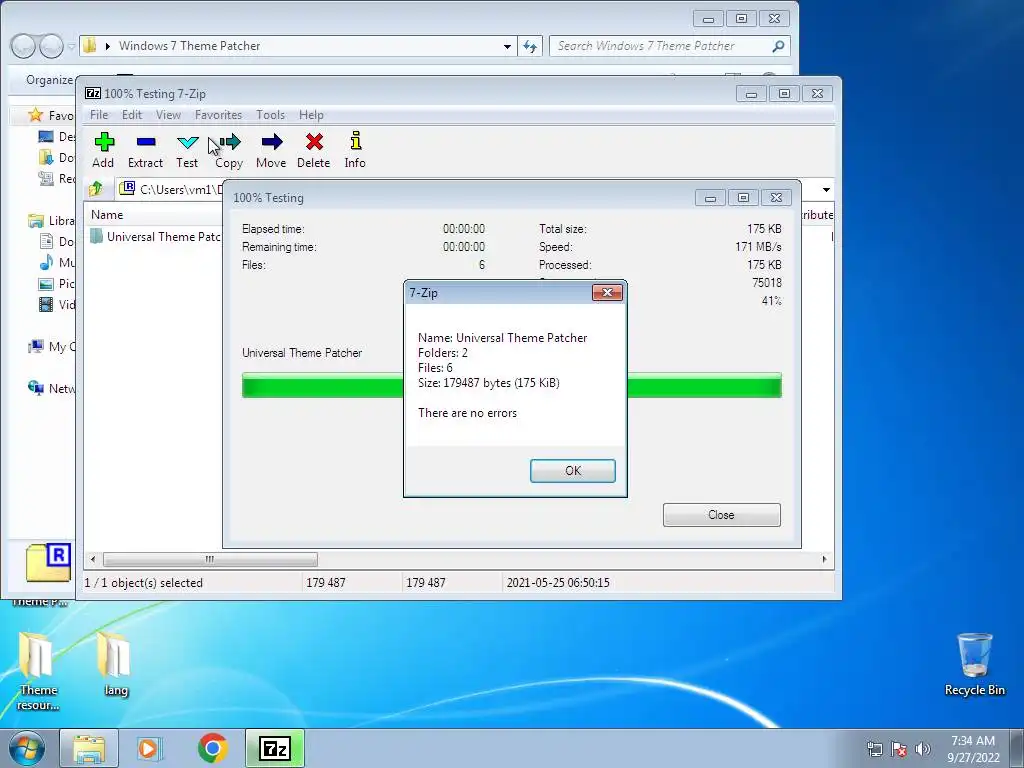Click the Windows Start button
This screenshot has height=768, width=1024.
point(27,748)
